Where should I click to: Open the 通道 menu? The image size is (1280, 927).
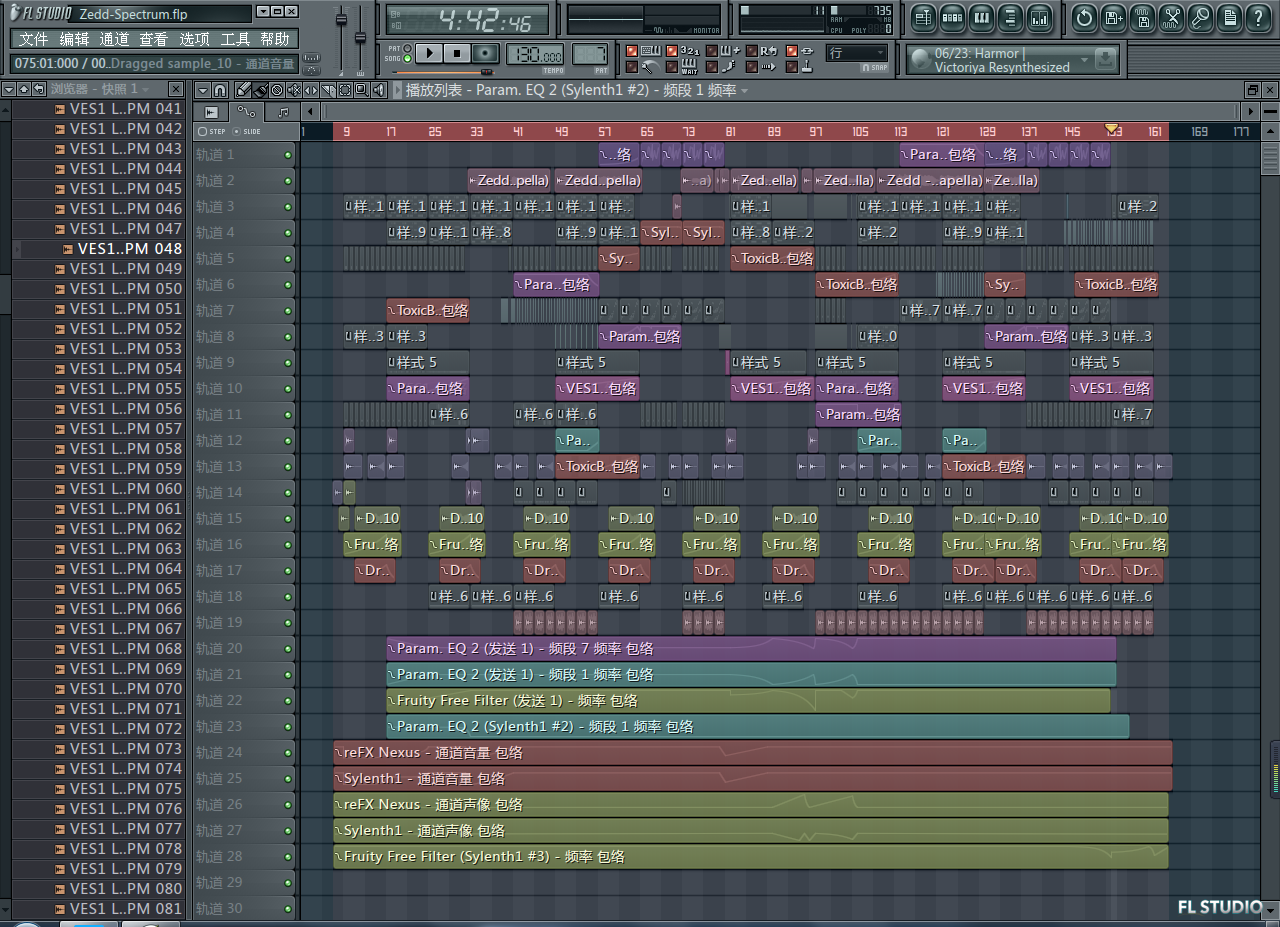(x=114, y=39)
